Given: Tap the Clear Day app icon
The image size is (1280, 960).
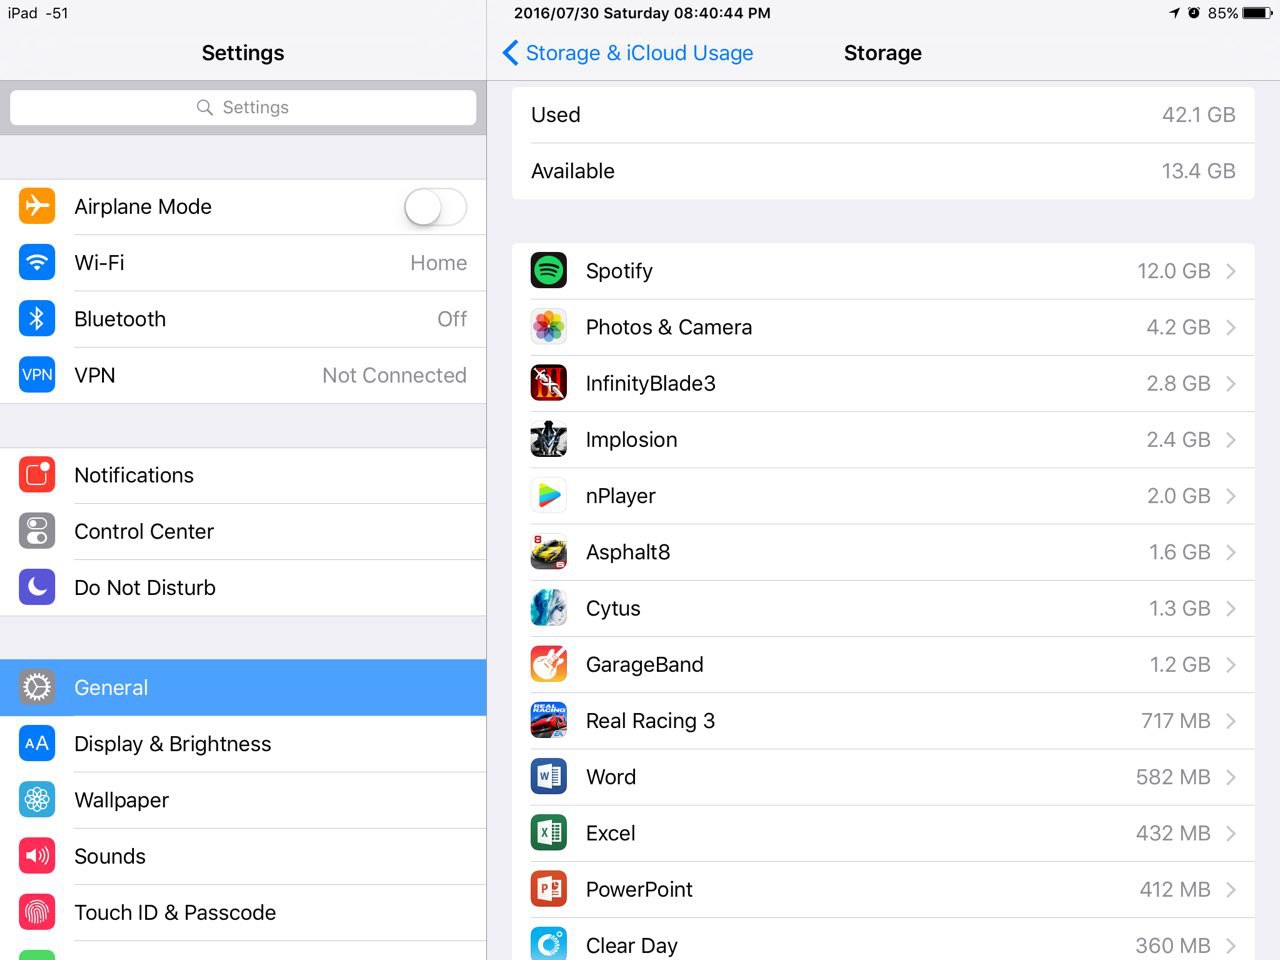Looking at the screenshot, I should click(x=549, y=945).
